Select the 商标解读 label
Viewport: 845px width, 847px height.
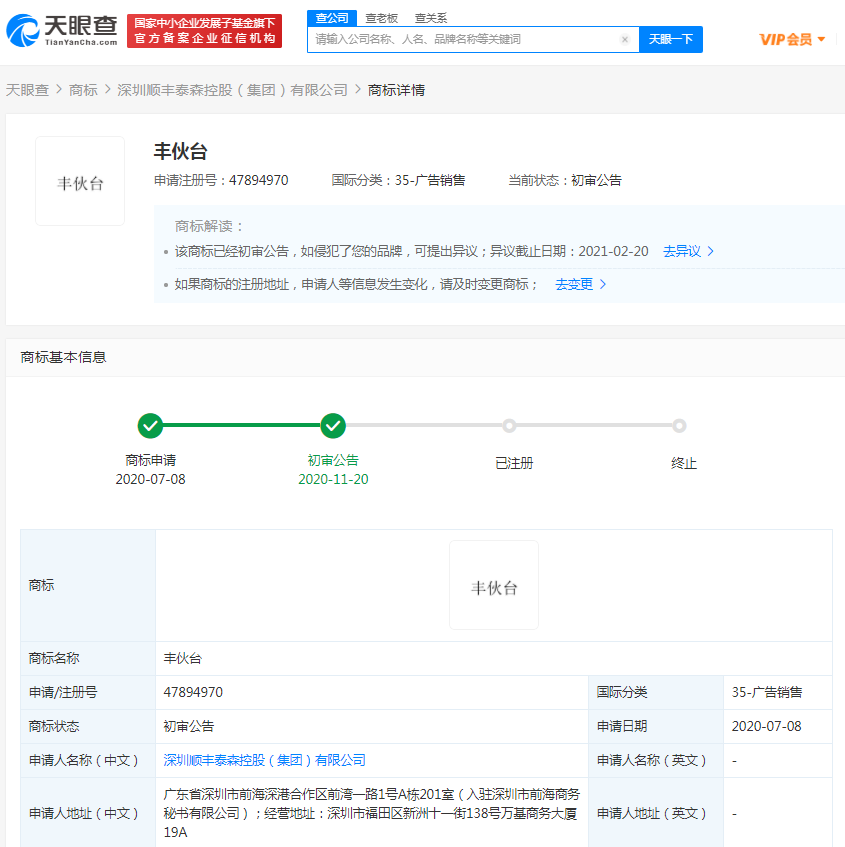(x=209, y=226)
